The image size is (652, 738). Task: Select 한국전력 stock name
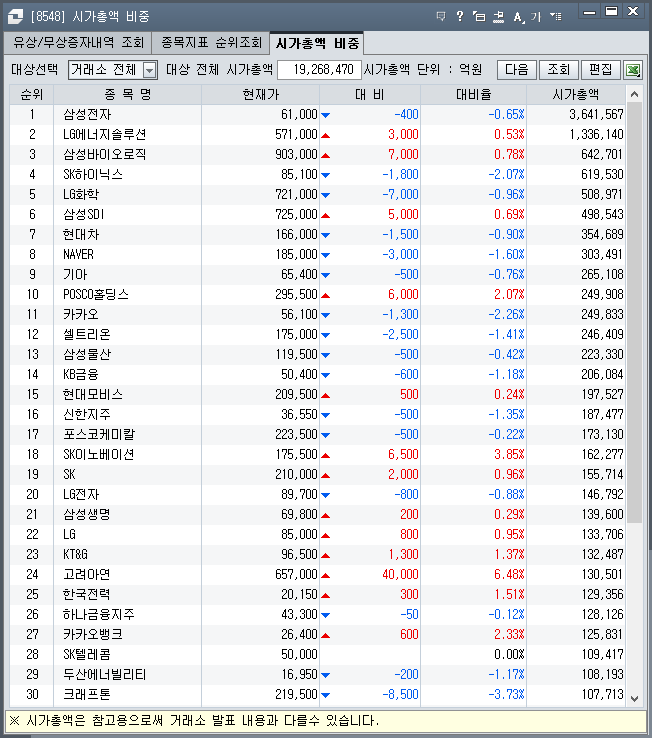tap(87, 594)
